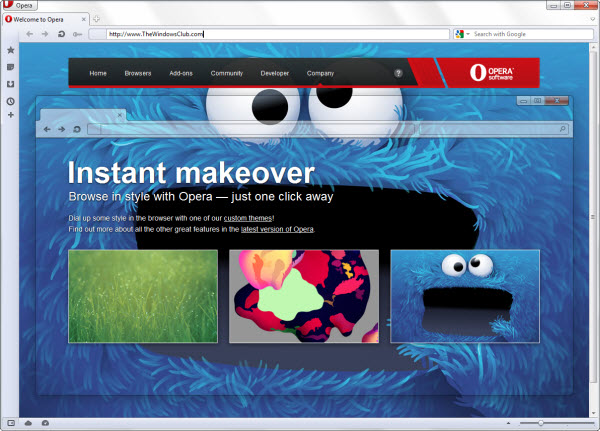This screenshot has width=600, height=431.
Task: Reload the page using toolbar reload icon
Action: (61, 34)
